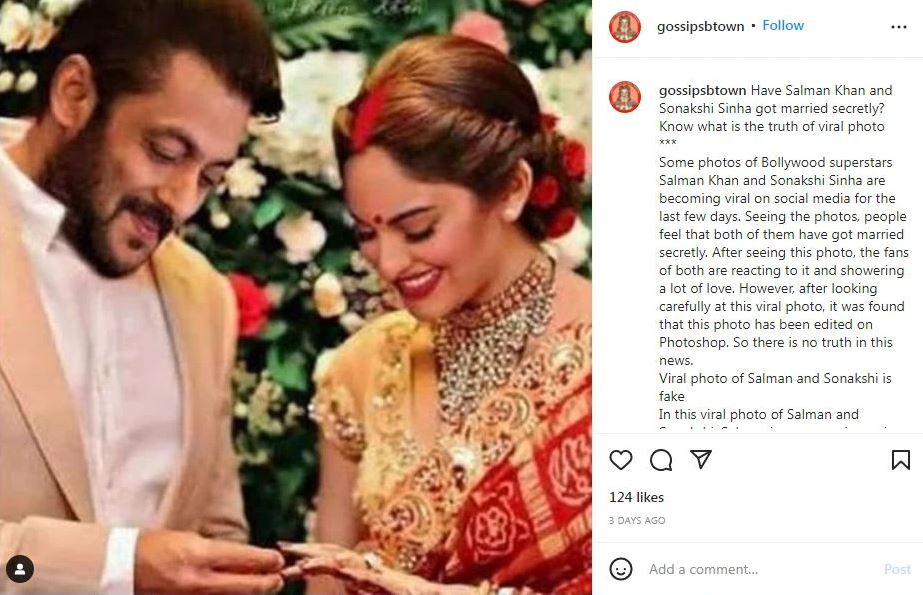Screen dimensions: 923x595
Task: Click the 3 DAYS AGO timestamp
Action: (637, 521)
